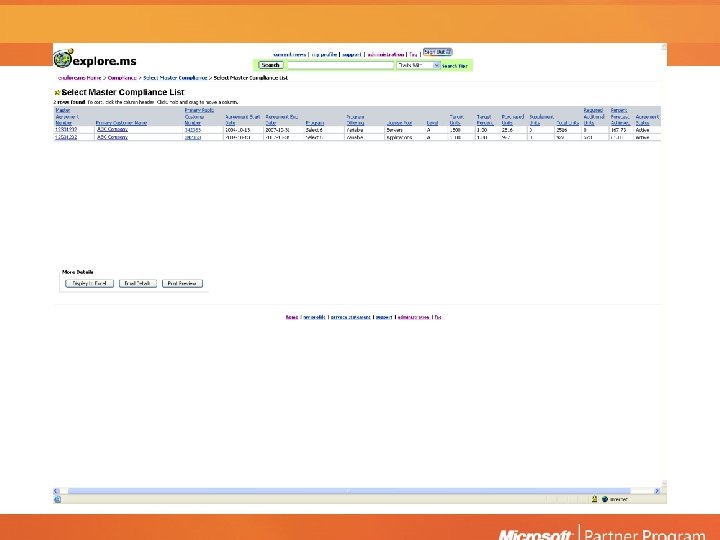This screenshot has height=540, width=720.
Task: Sort by Target Percent column header
Action: [485, 120]
